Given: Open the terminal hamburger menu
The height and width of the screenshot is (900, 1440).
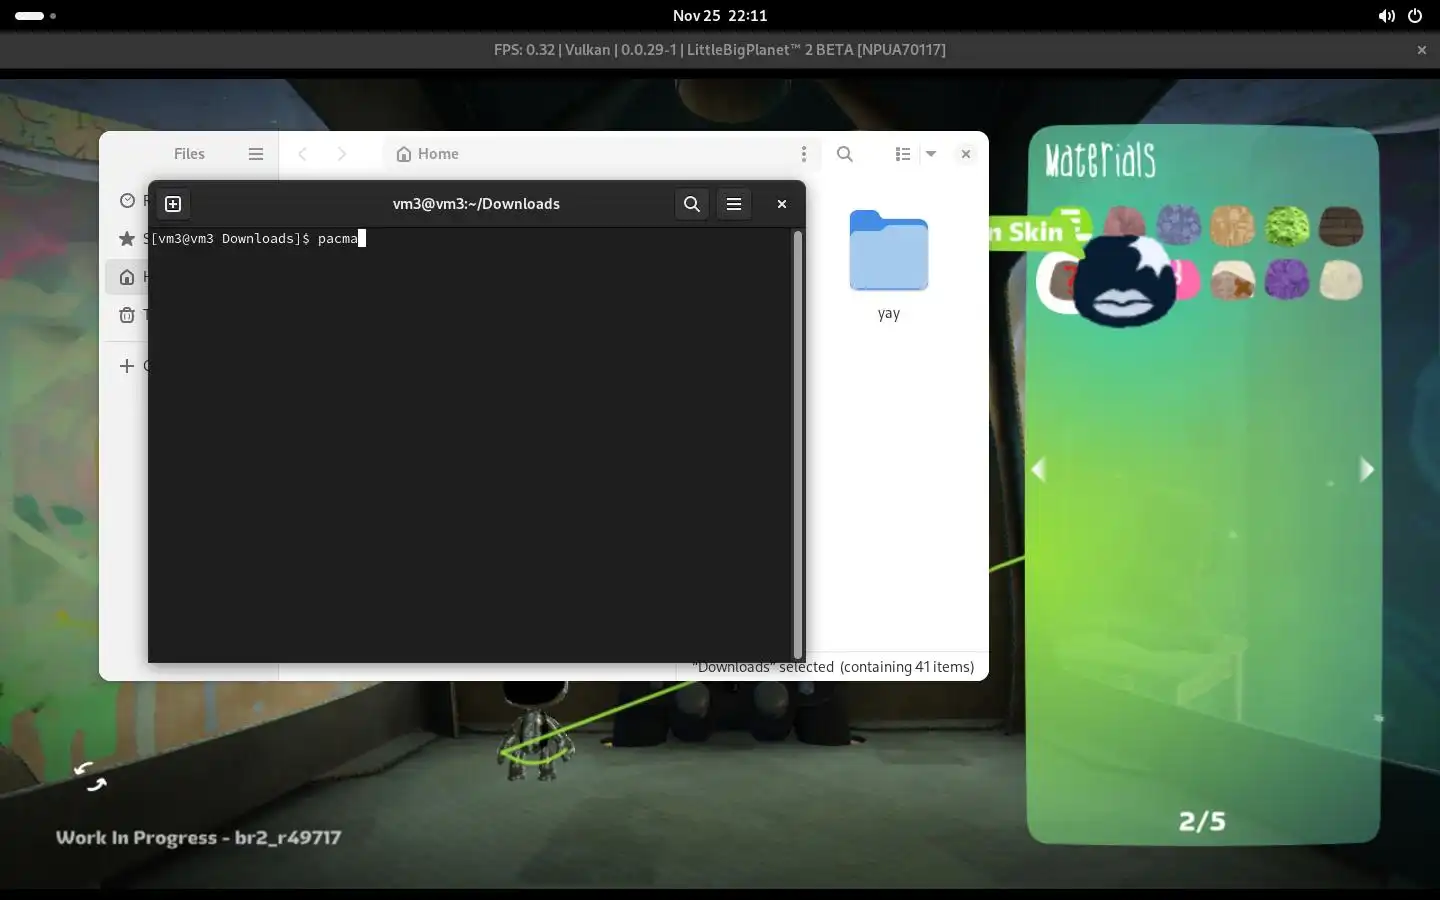Looking at the screenshot, I should pyautogui.click(x=734, y=204).
